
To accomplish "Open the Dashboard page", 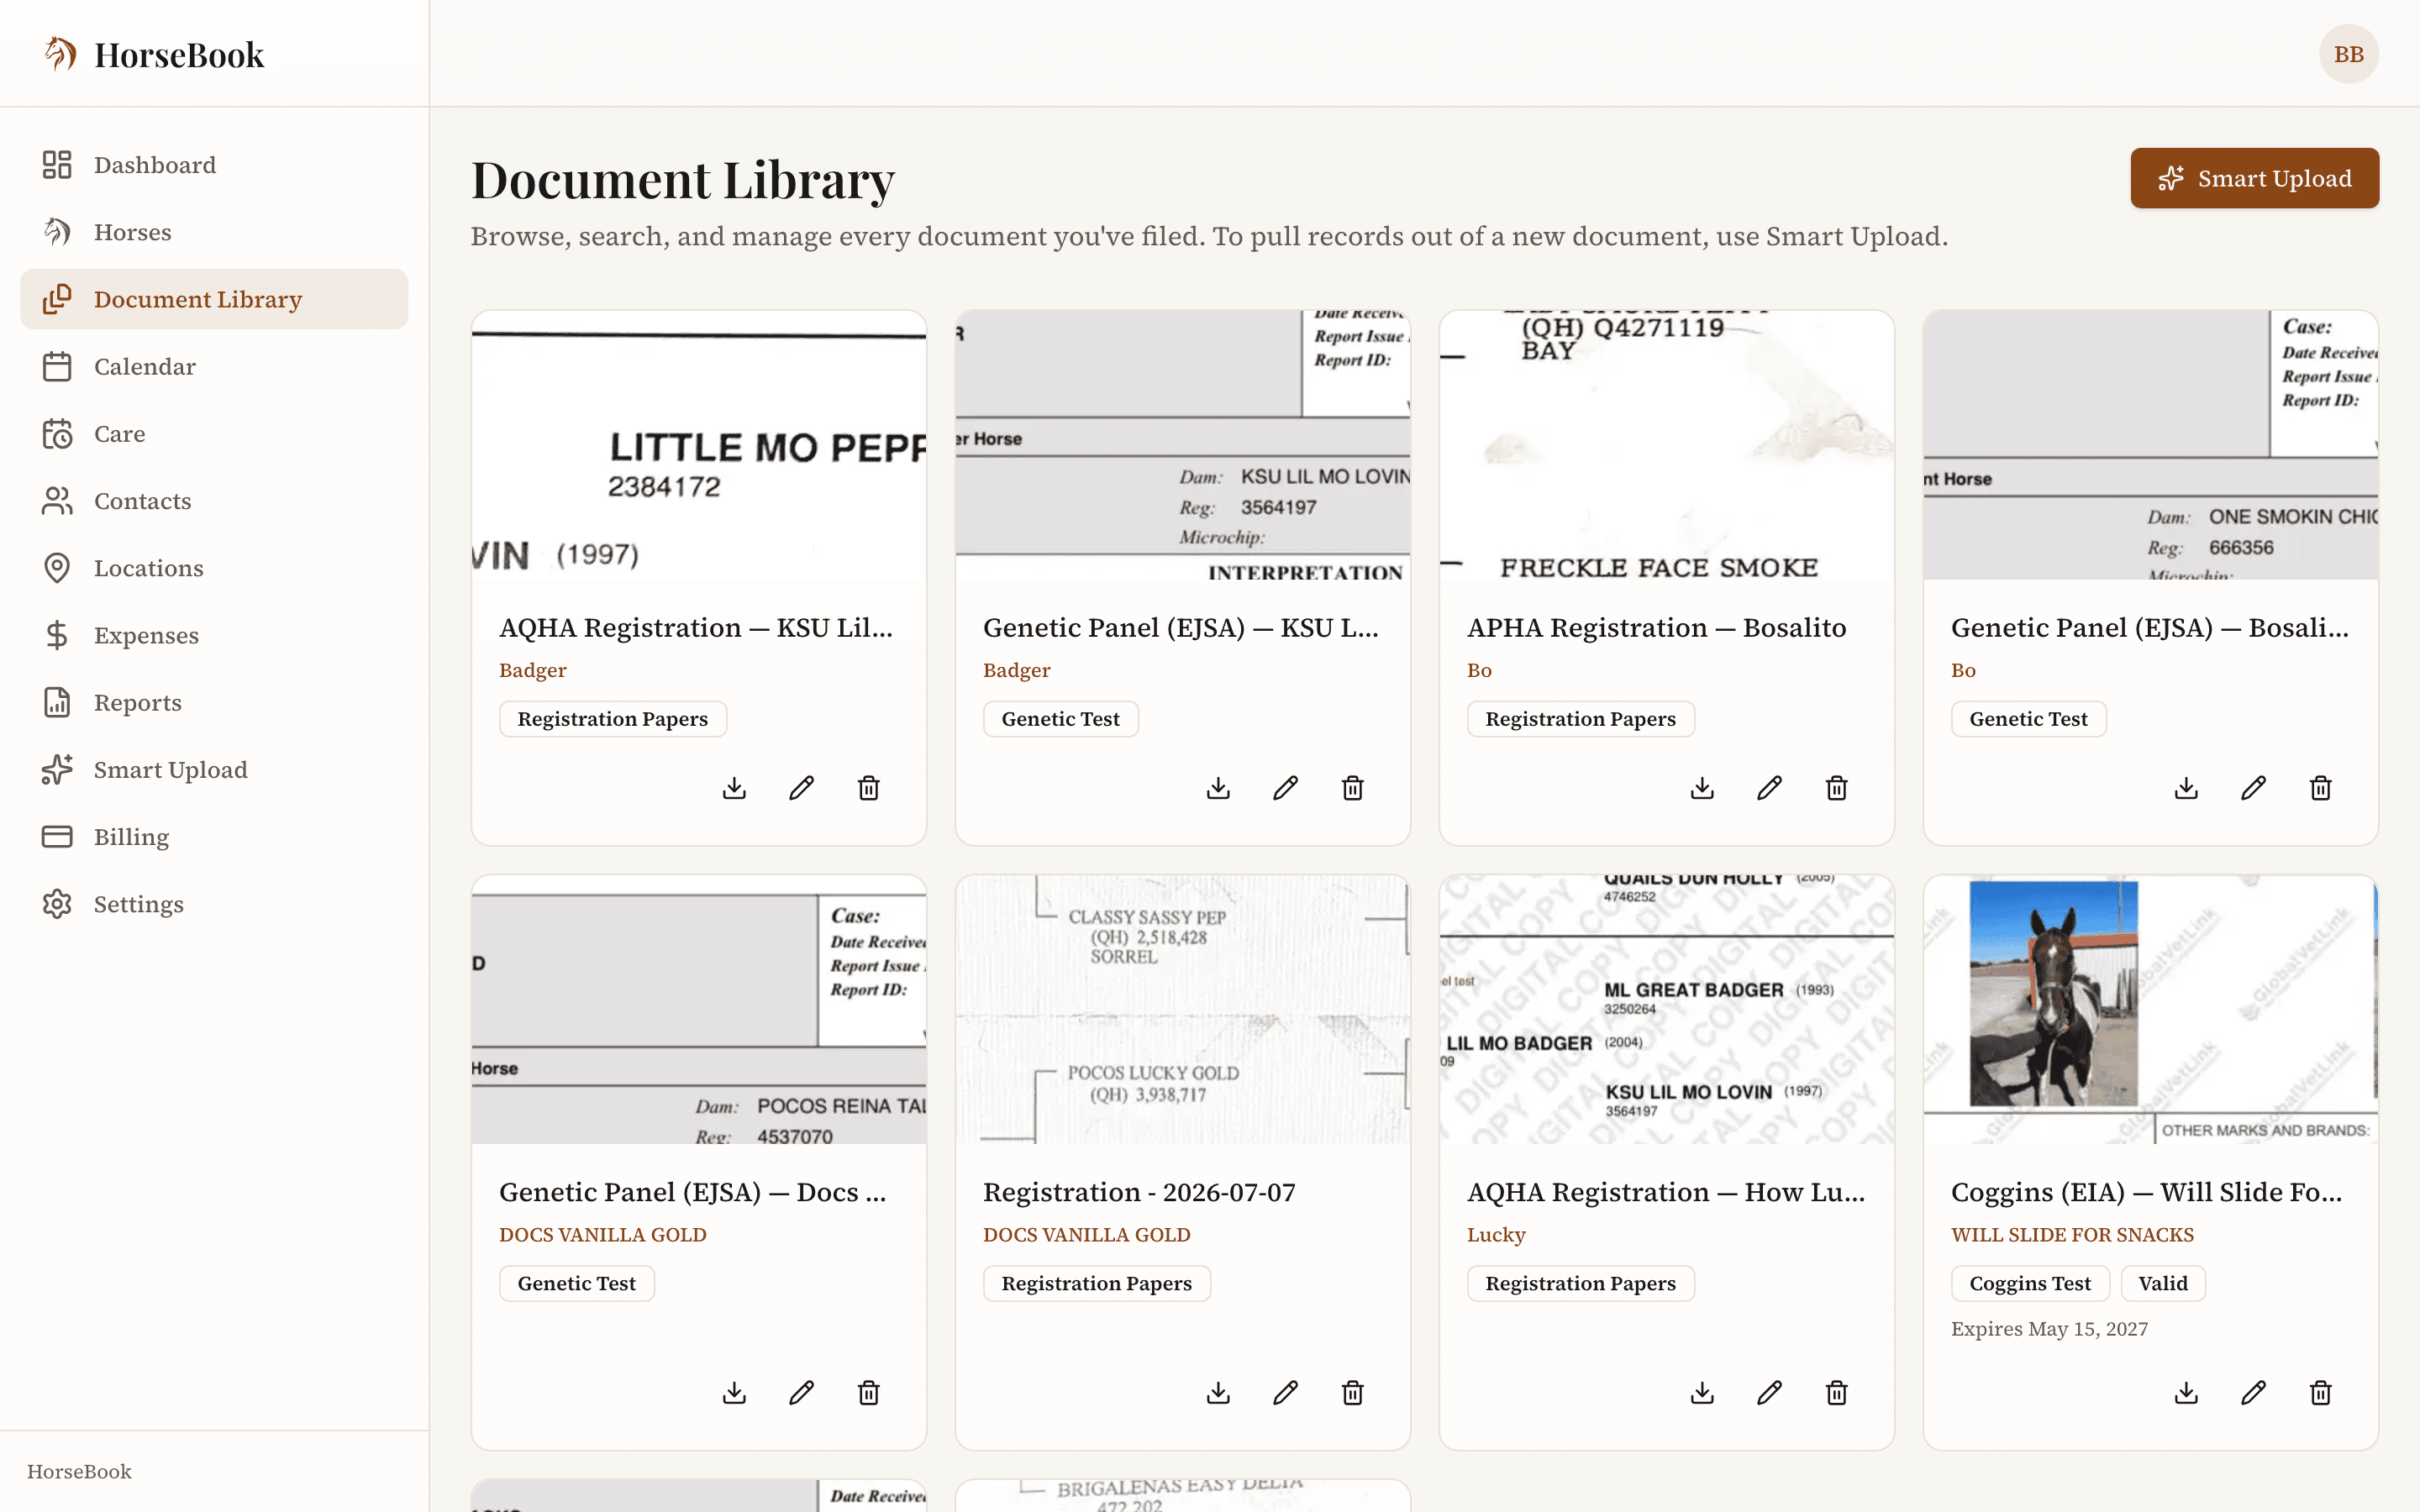I will point(214,165).
